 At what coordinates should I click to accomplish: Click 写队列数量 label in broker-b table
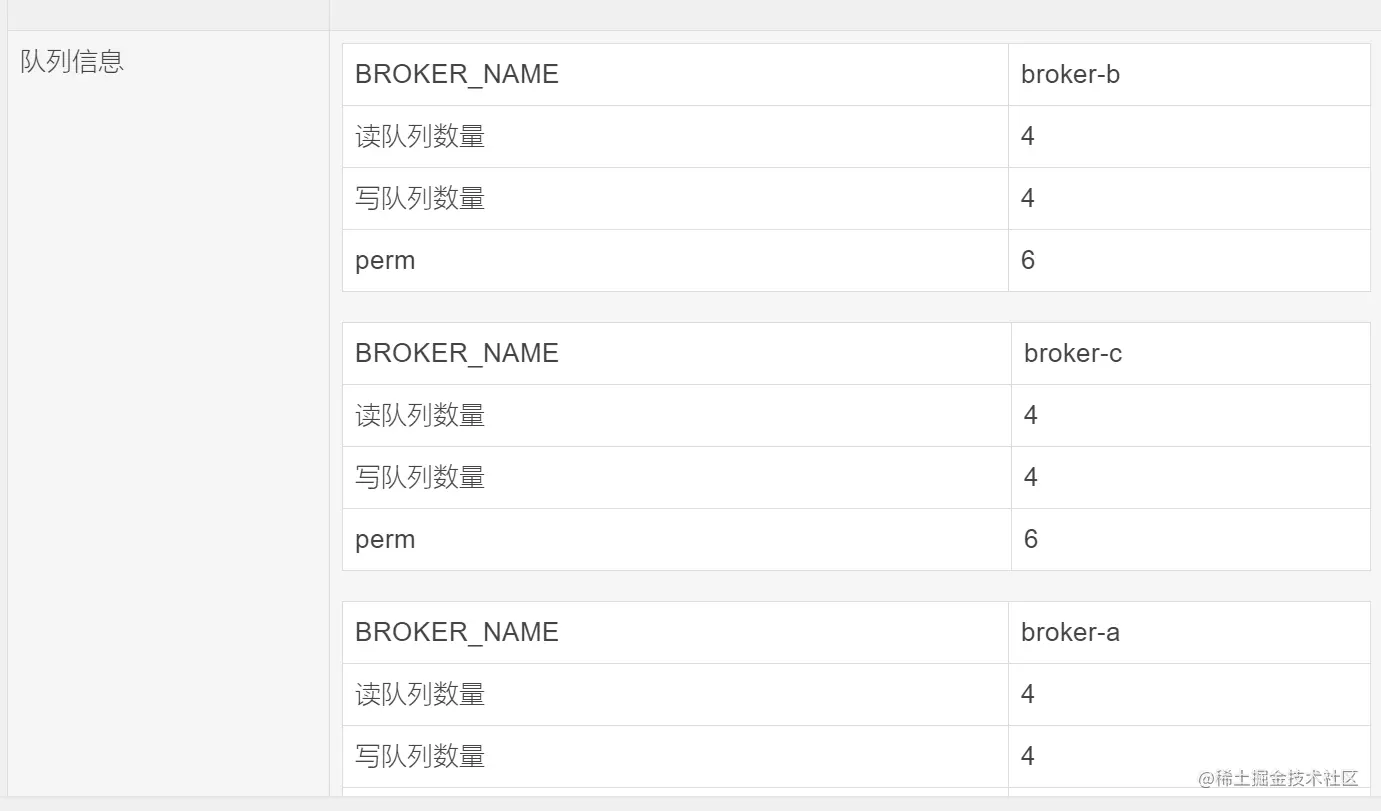pos(420,199)
